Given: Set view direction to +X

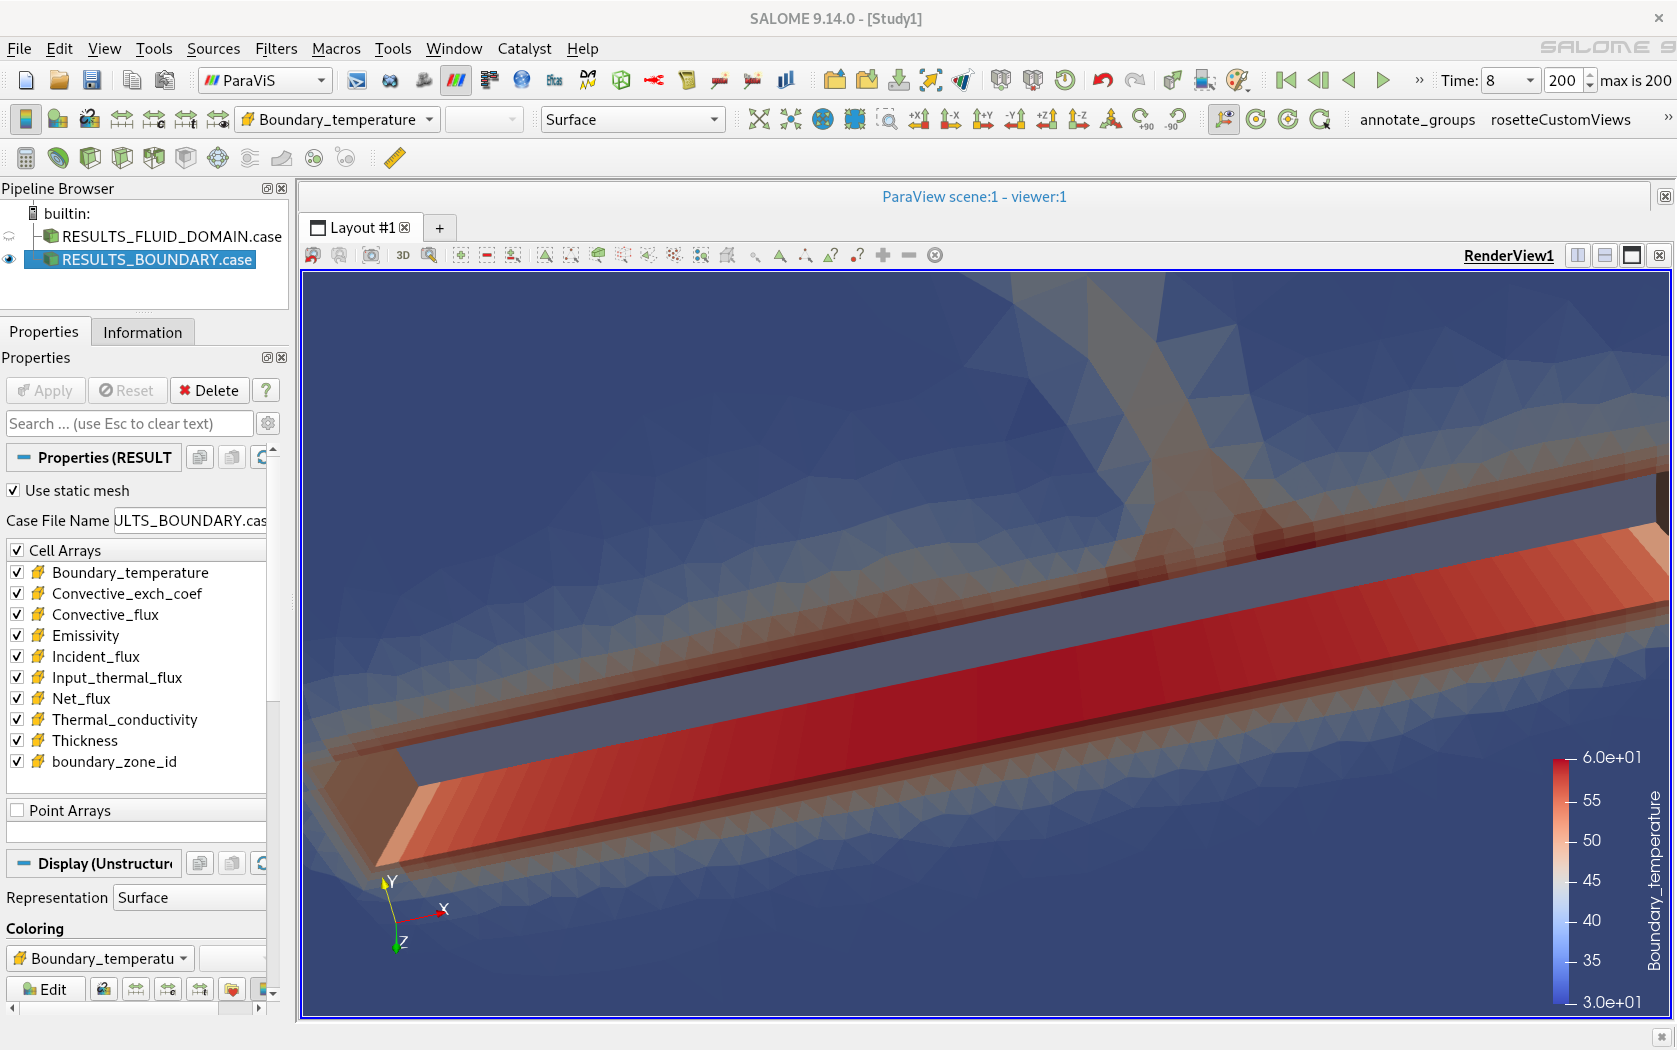Looking at the screenshot, I should (919, 120).
